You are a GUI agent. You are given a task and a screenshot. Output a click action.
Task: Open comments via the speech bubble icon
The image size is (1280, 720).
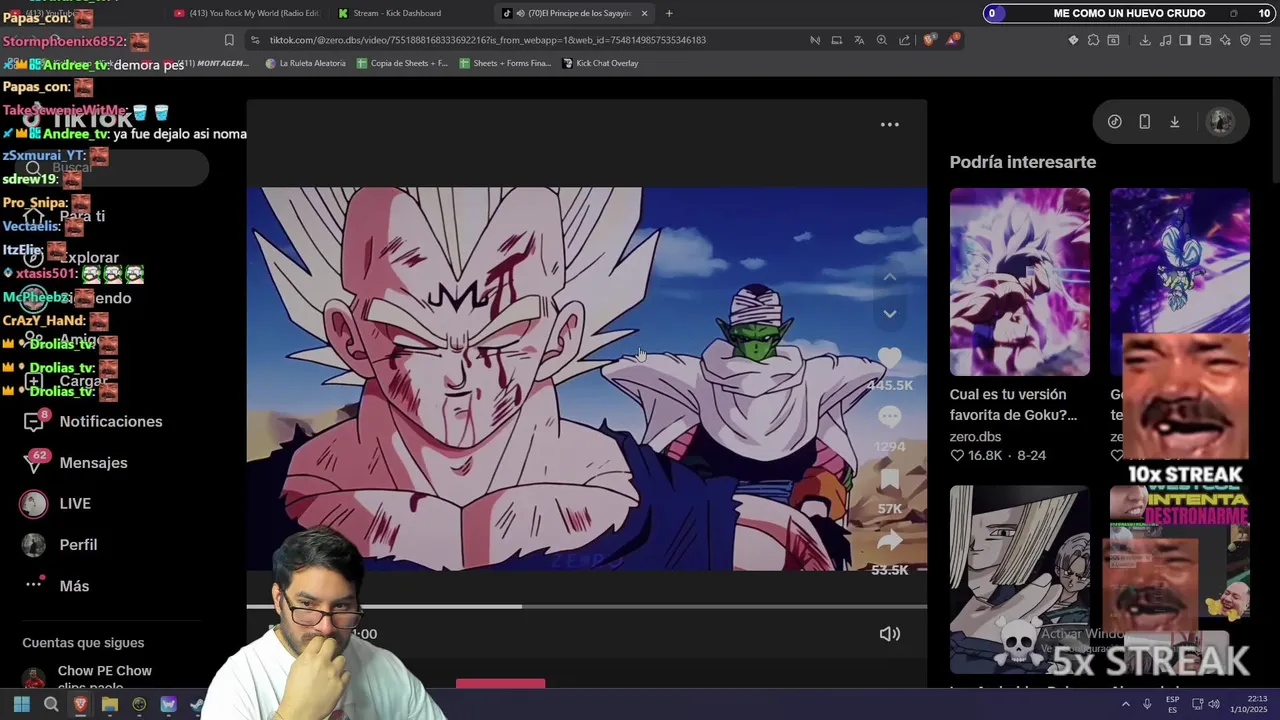click(x=889, y=417)
